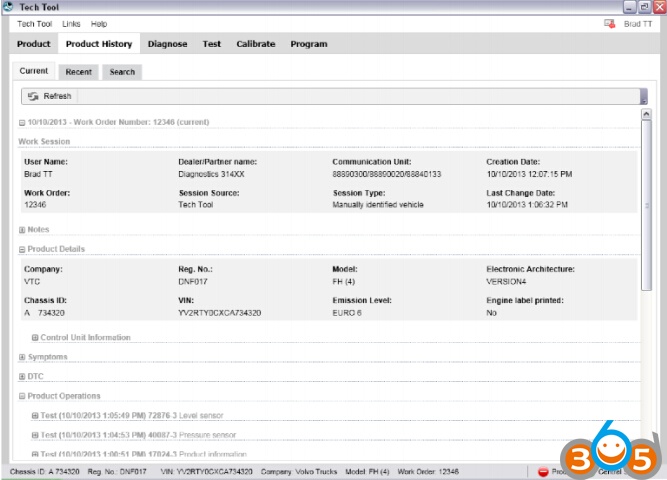This screenshot has width=667, height=480.
Task: Click the work order value 12346 in Work Session
Action: click(x=35, y=205)
